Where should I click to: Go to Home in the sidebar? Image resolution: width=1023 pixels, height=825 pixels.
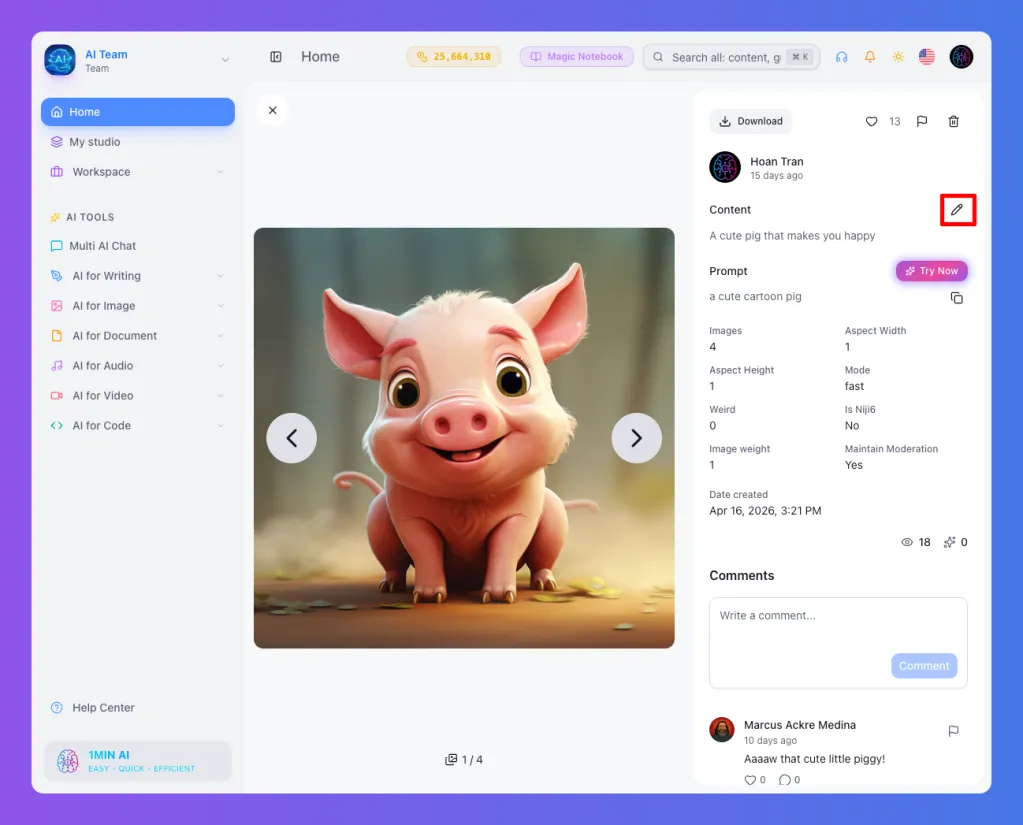tap(138, 112)
